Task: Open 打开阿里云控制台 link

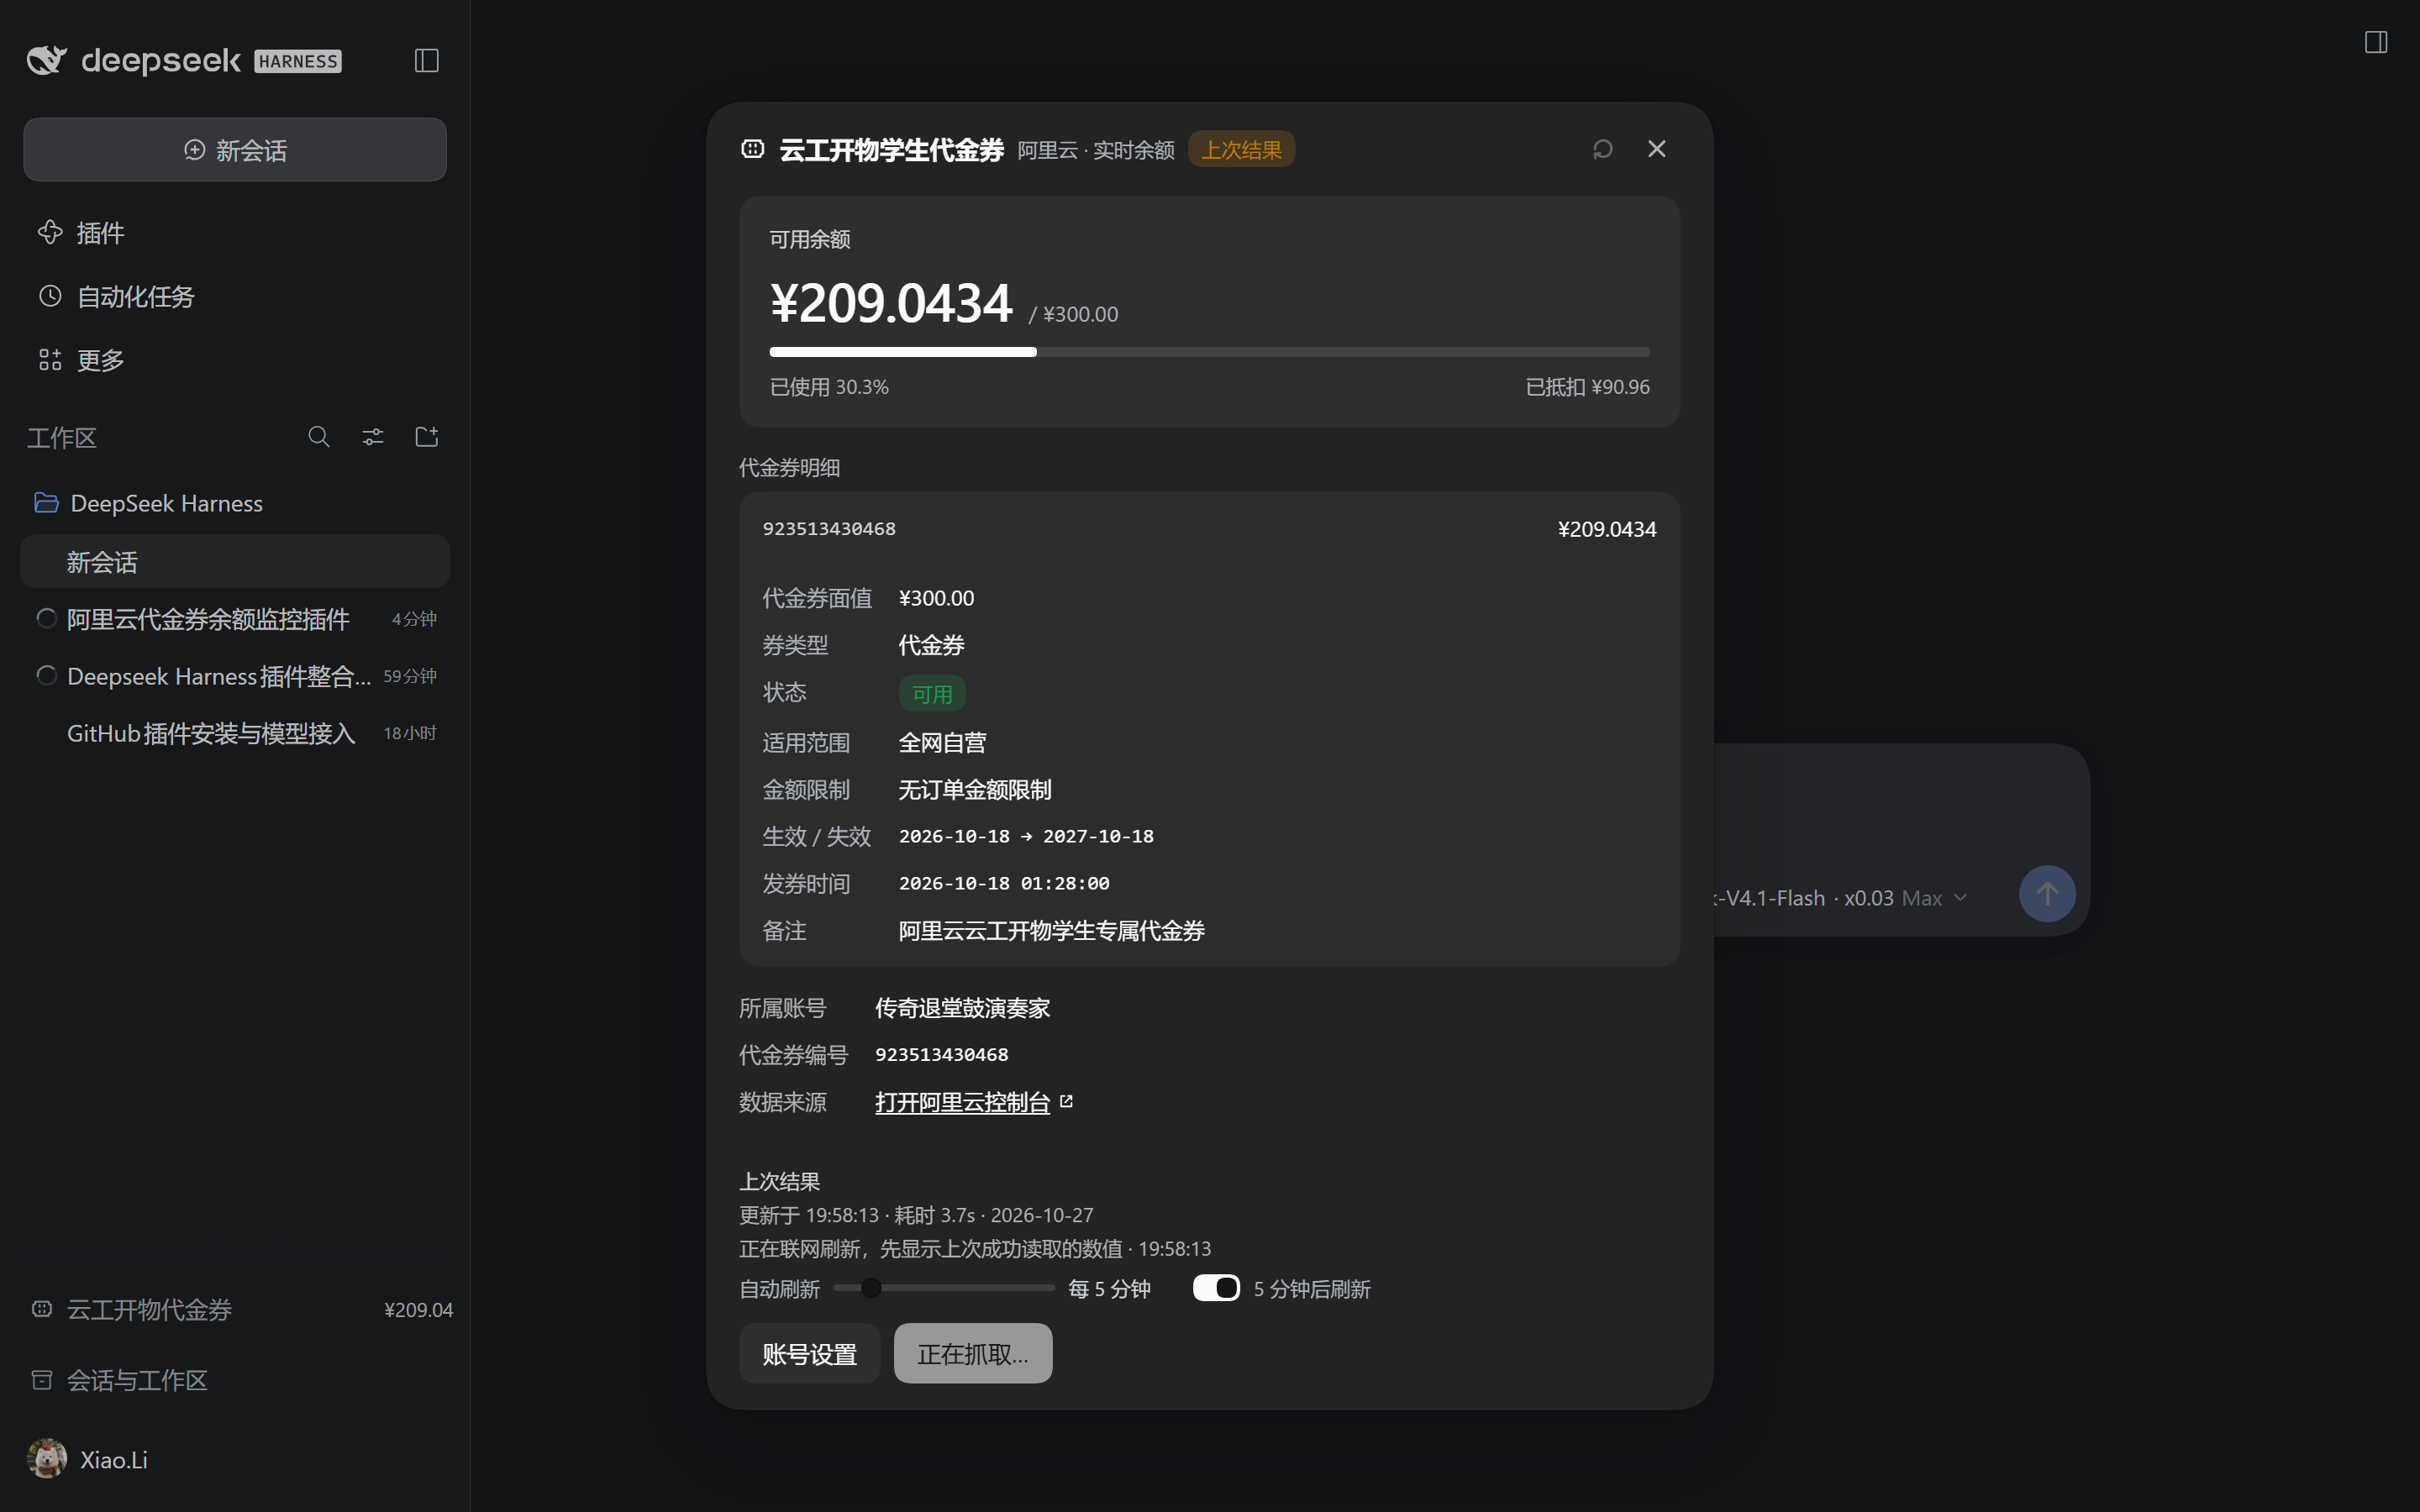Action: point(962,1102)
